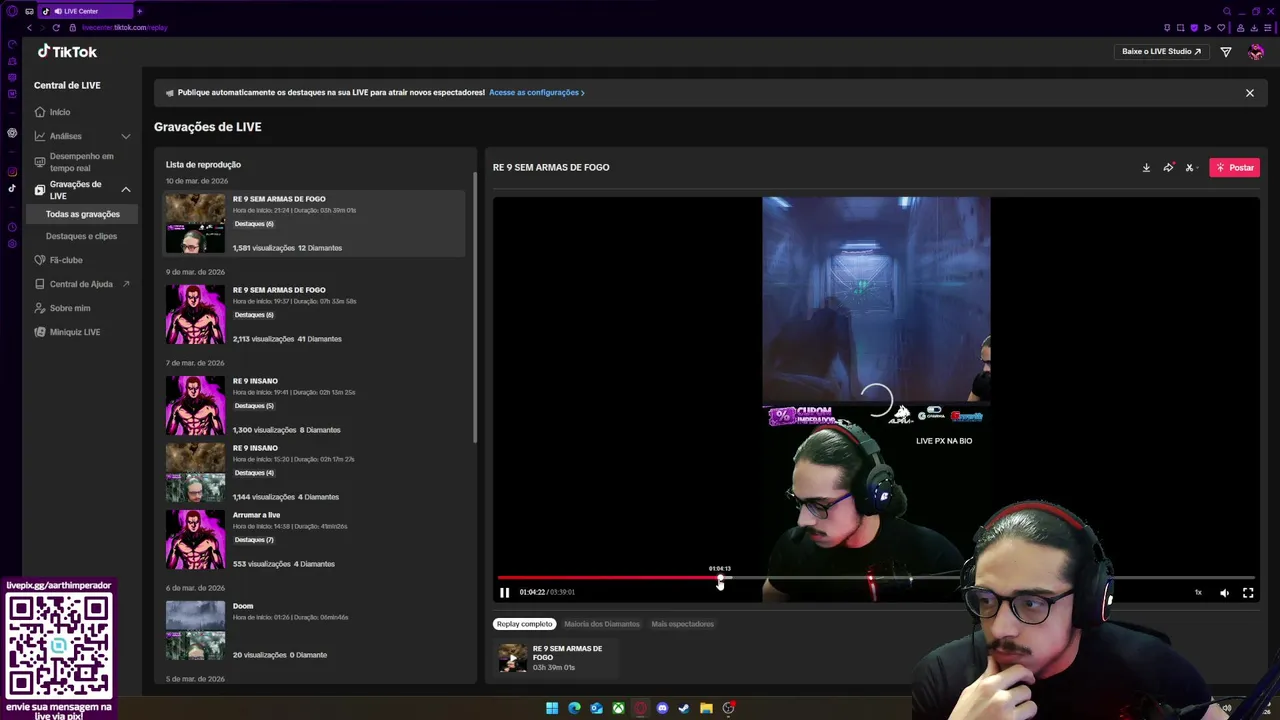
Task: Open browser easy setup sliders icon
Action: (1269, 27)
